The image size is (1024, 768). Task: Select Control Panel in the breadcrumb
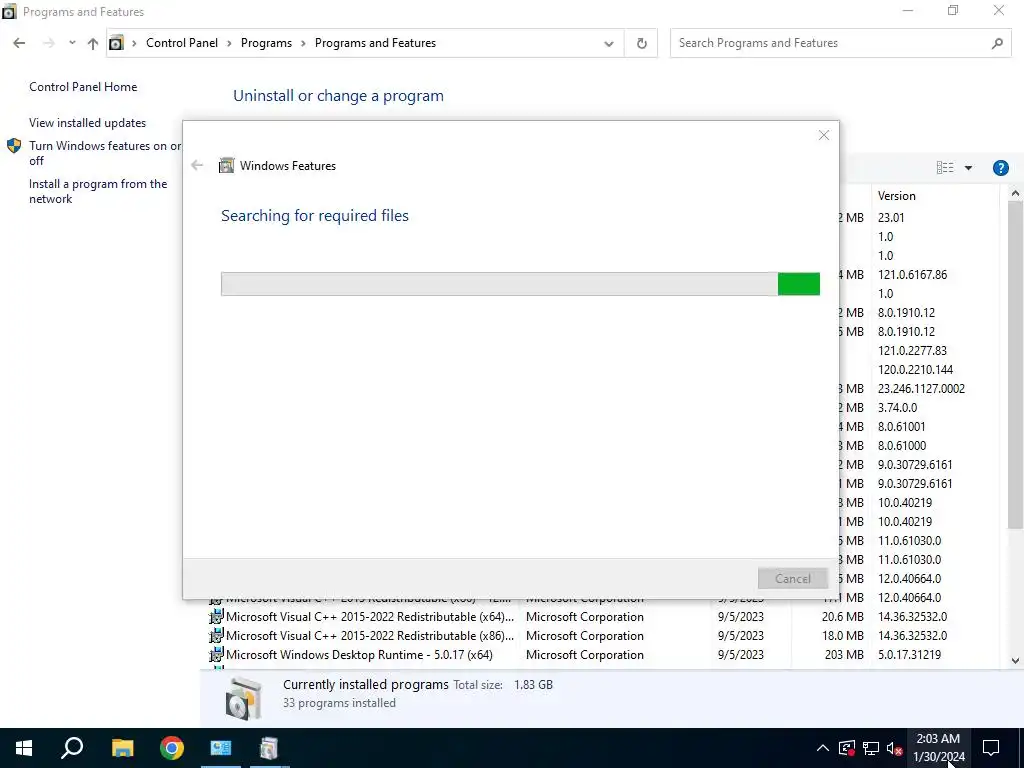pos(182,43)
